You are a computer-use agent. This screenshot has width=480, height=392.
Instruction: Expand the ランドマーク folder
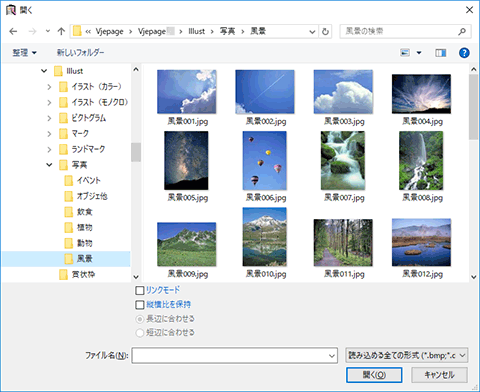pyautogui.click(x=49, y=149)
